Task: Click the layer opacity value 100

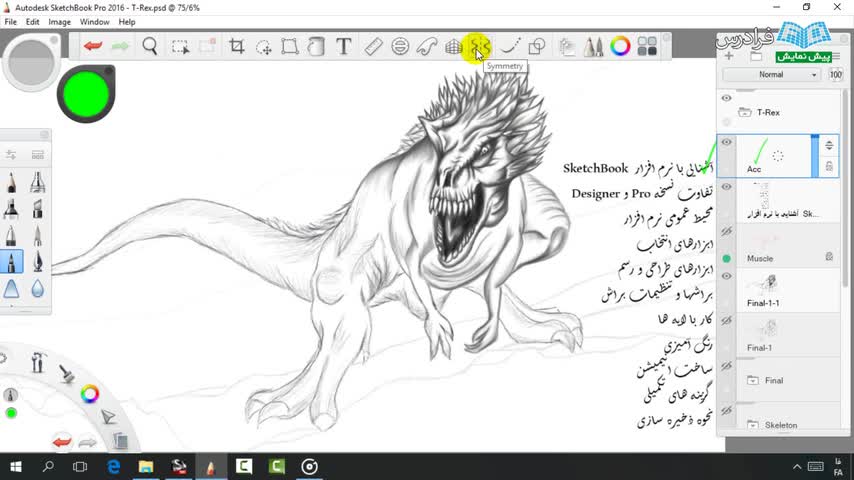Action: click(835, 75)
